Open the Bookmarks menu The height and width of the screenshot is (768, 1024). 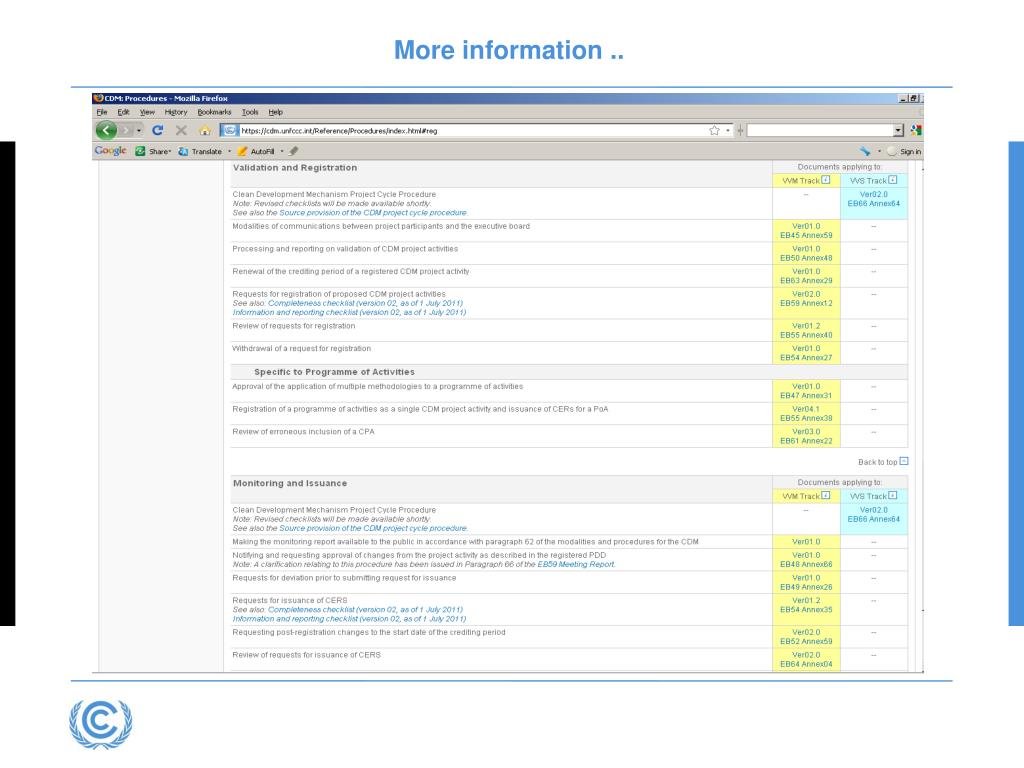point(214,112)
